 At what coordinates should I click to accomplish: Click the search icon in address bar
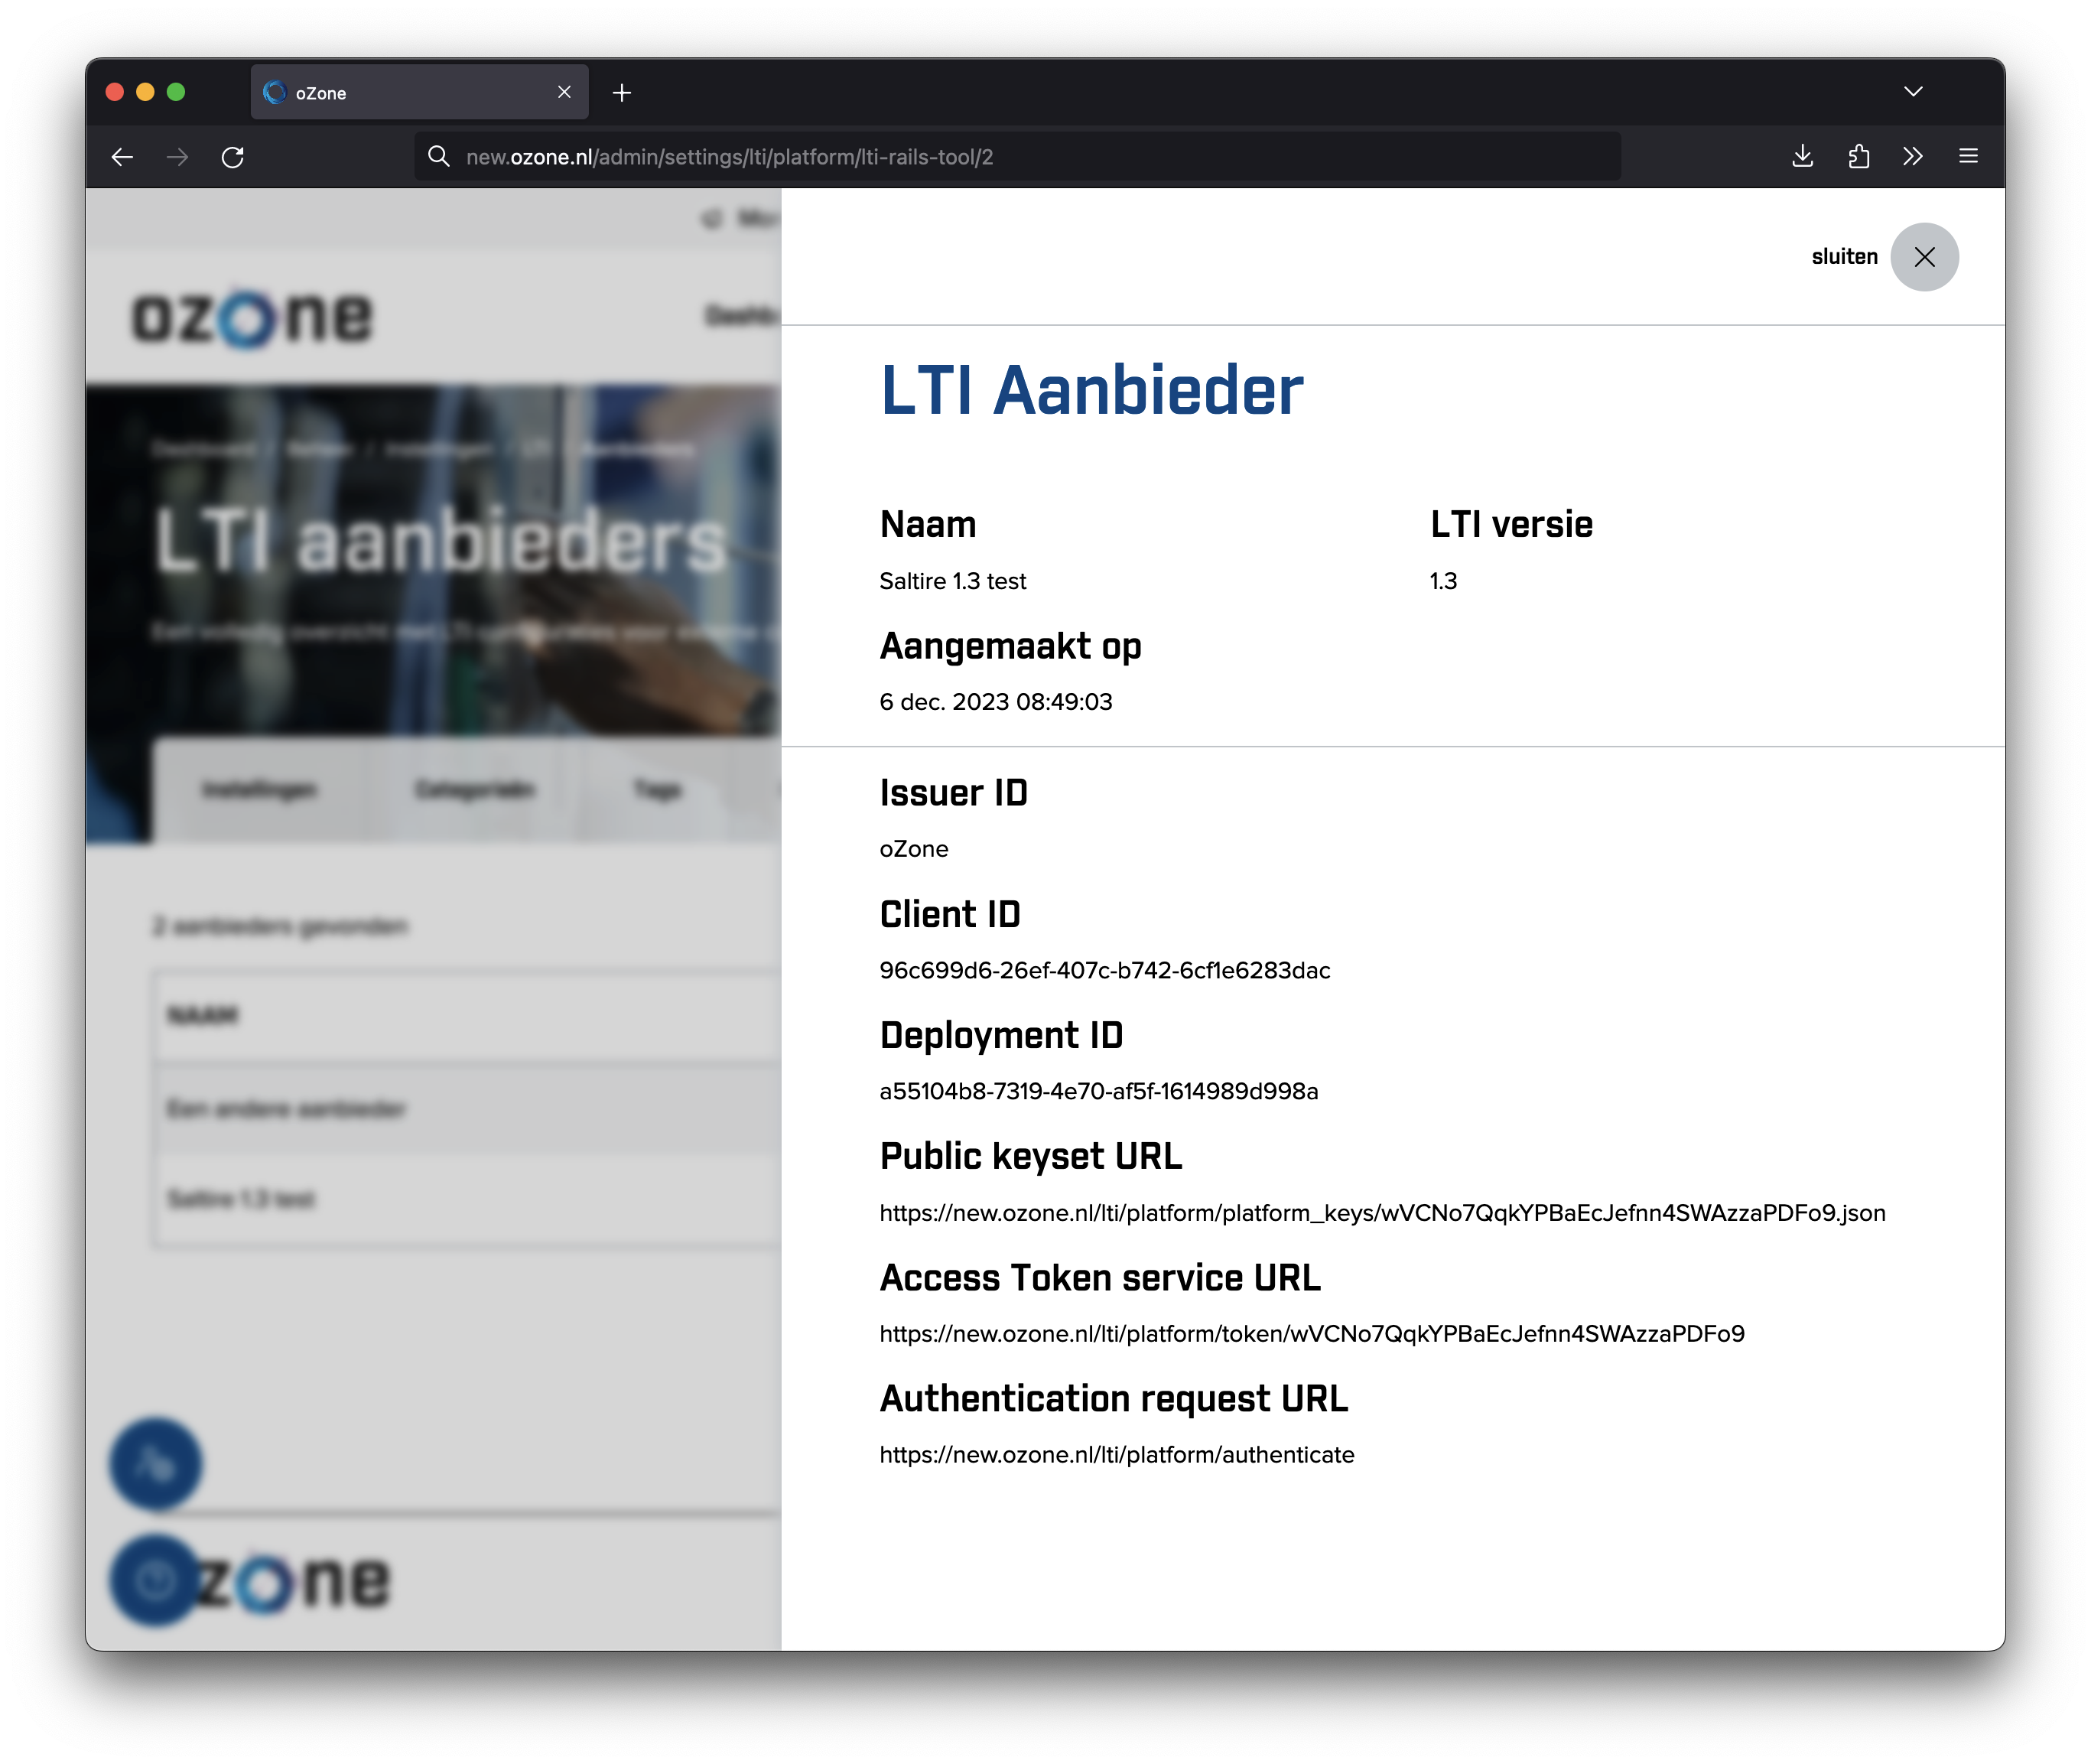(x=438, y=156)
